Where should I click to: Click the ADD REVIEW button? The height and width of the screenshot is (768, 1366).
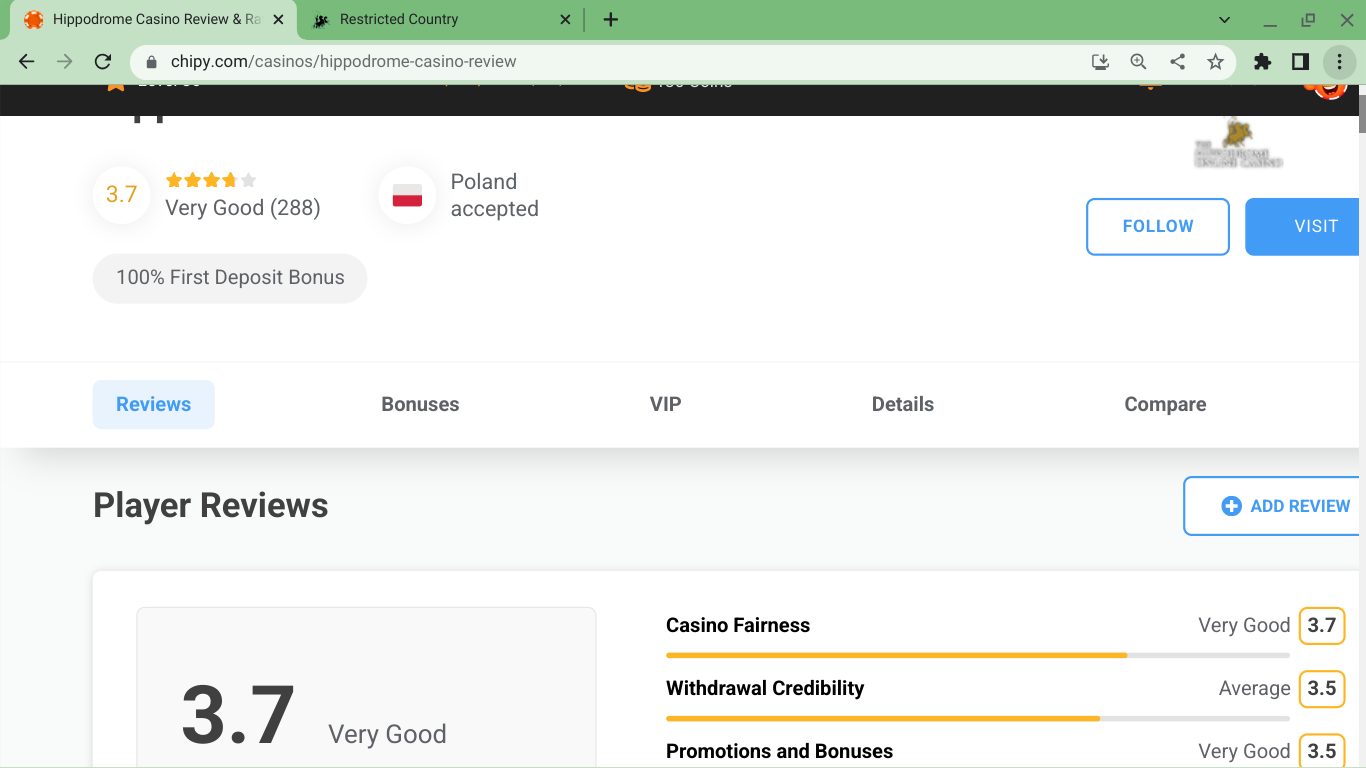(x=1285, y=506)
